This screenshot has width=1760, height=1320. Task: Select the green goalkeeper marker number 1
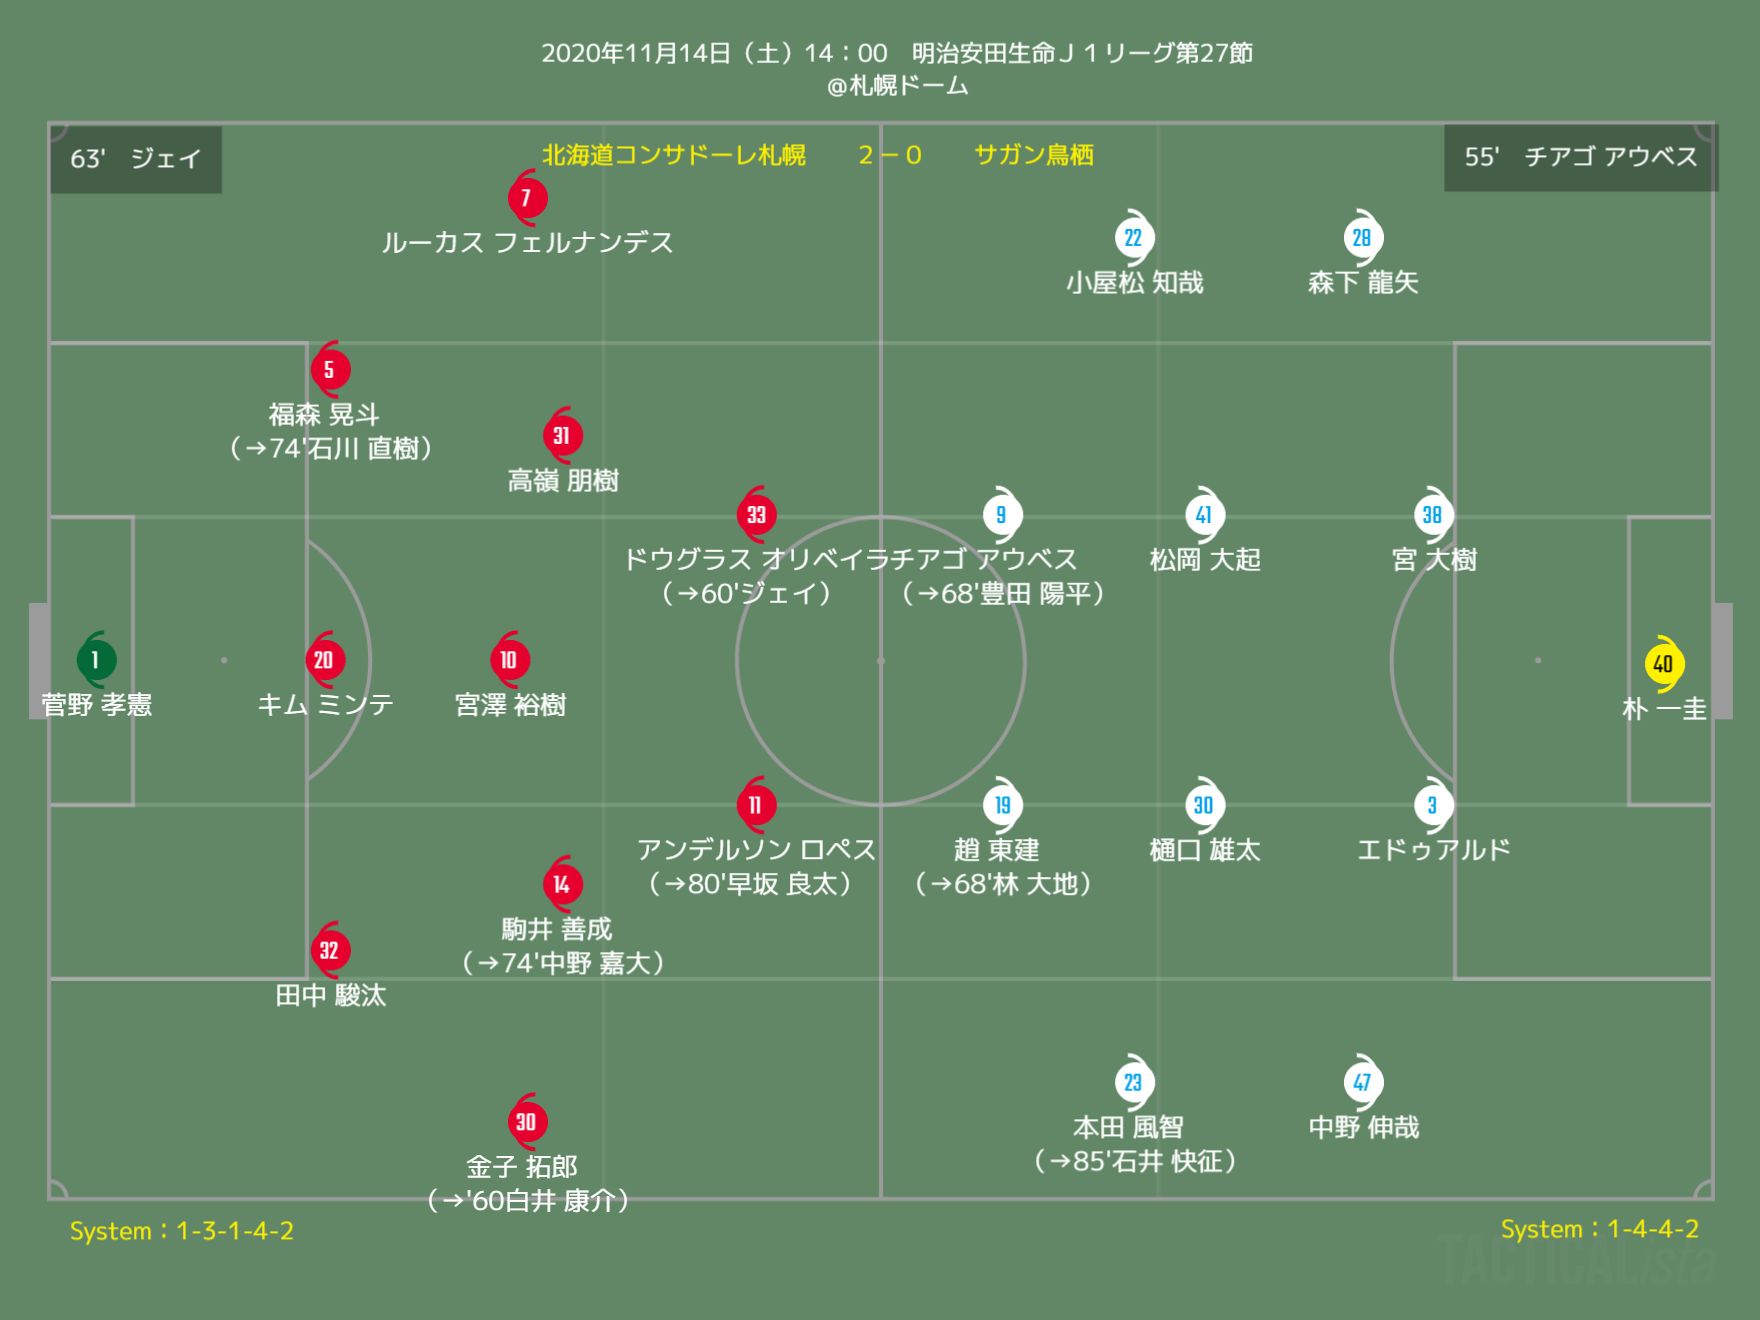[96, 659]
